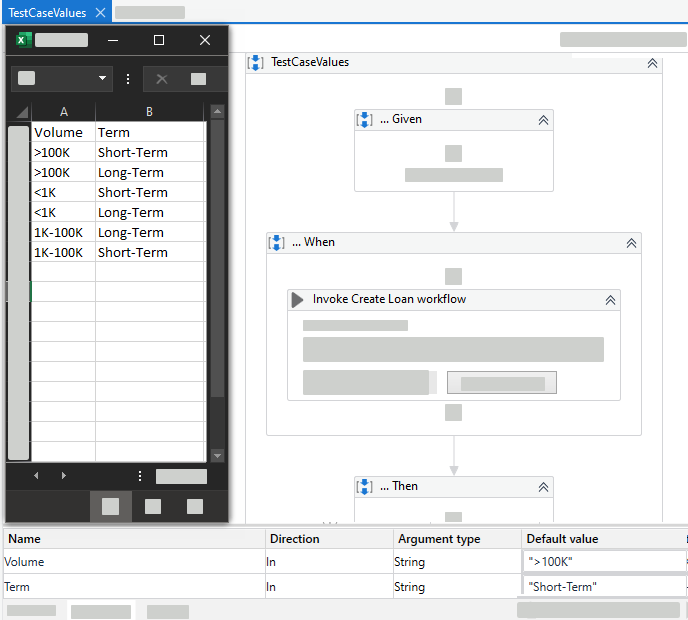688x620 pixels.
Task: Open Direction dropdown for Term argument
Action: (329, 587)
